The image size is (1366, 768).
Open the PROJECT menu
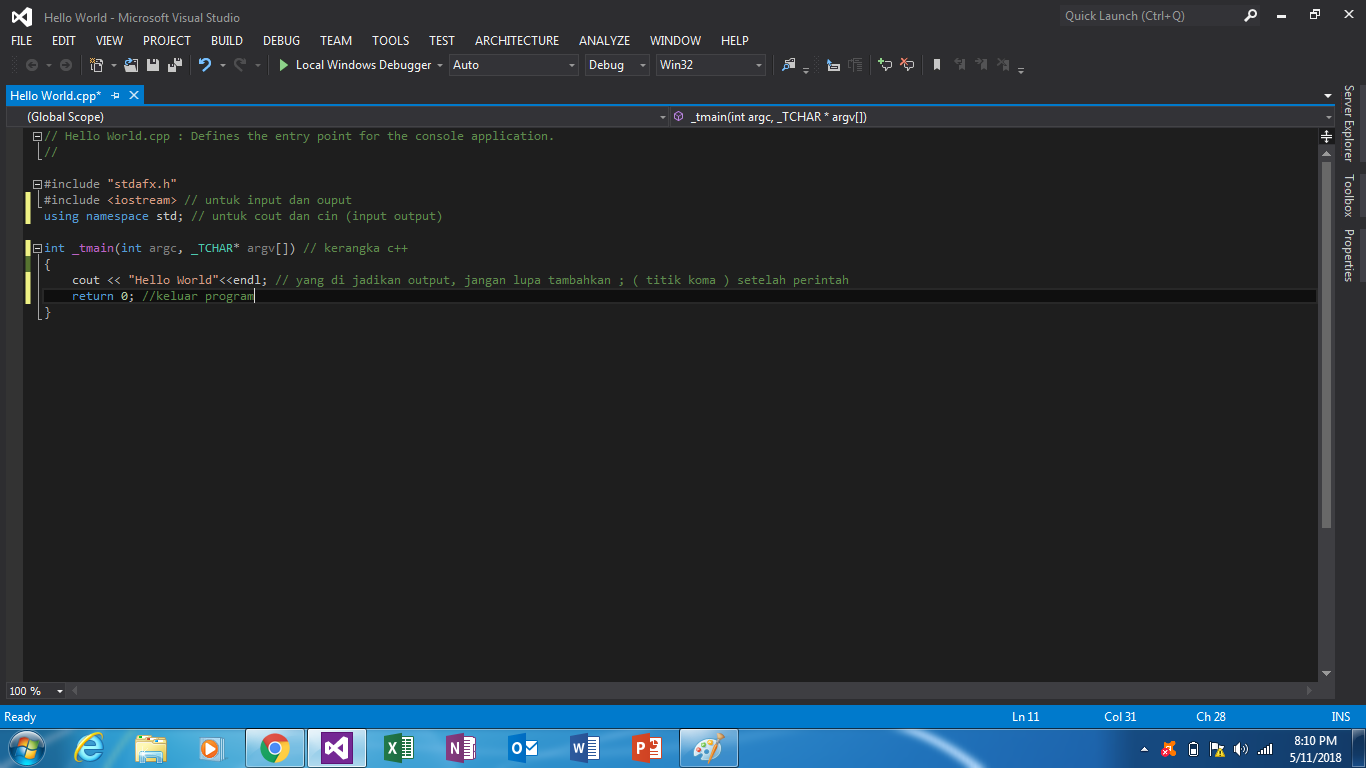click(x=167, y=41)
